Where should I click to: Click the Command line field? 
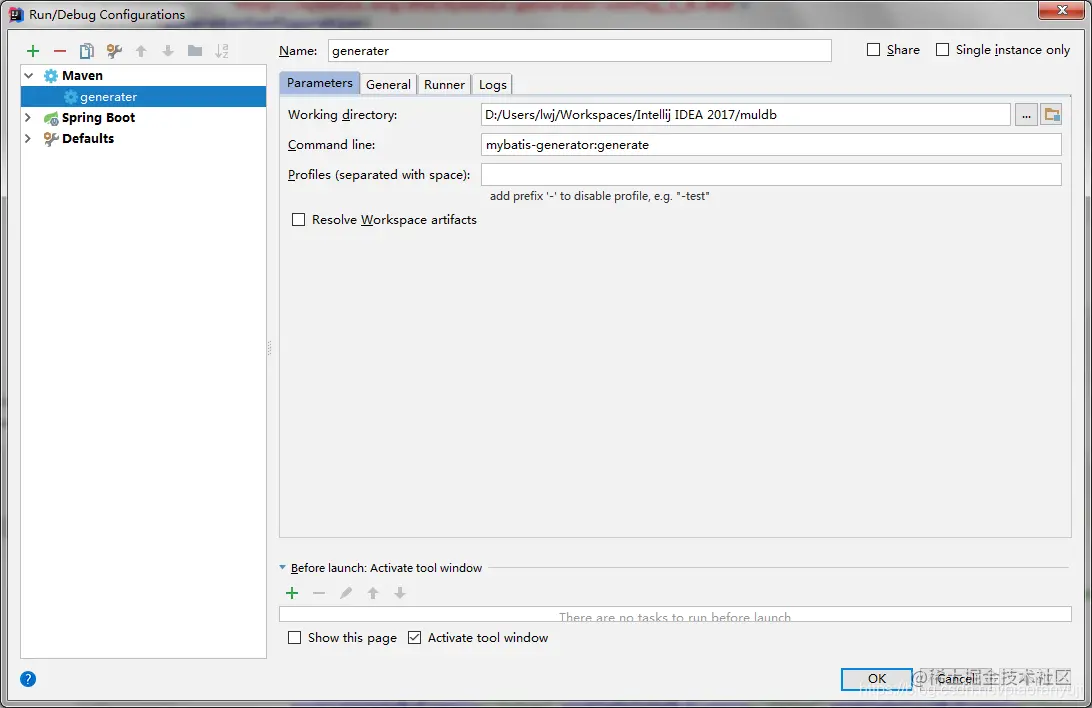[x=771, y=145]
